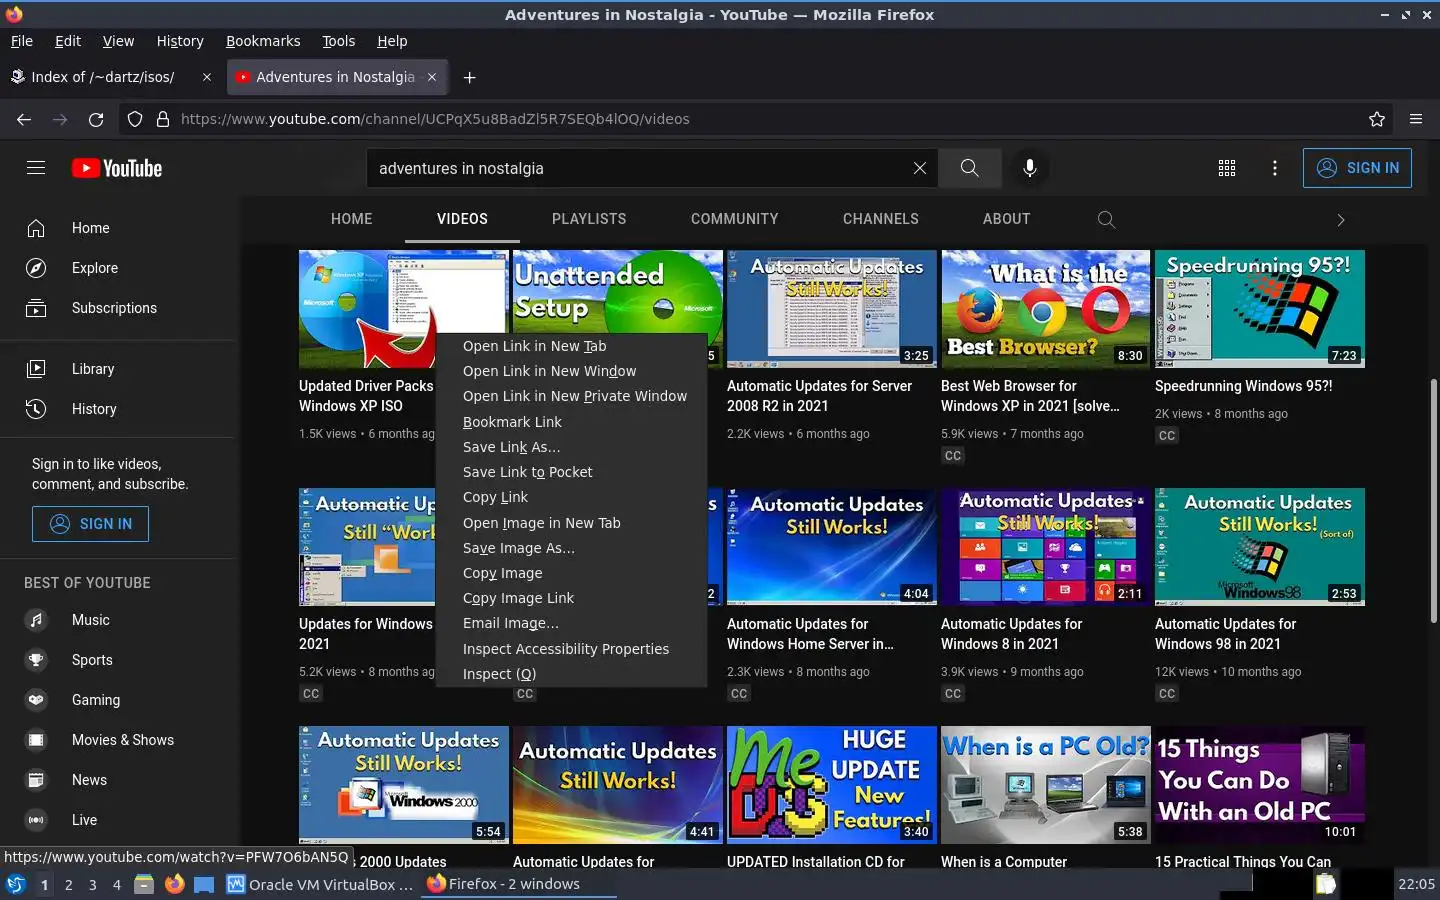Open a new tab with plus button
The image size is (1440, 900).
point(469,77)
